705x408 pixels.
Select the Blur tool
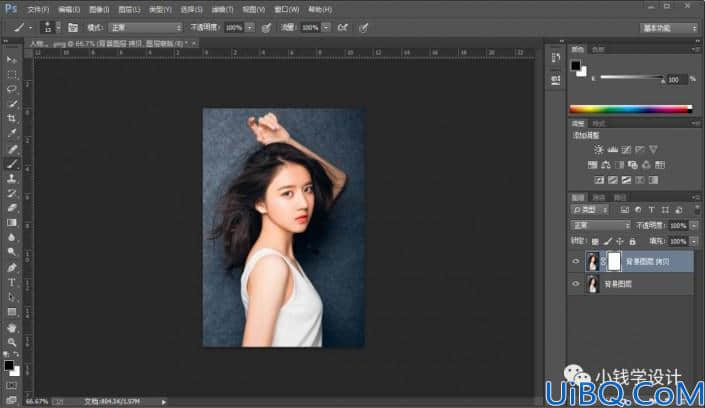(x=12, y=237)
